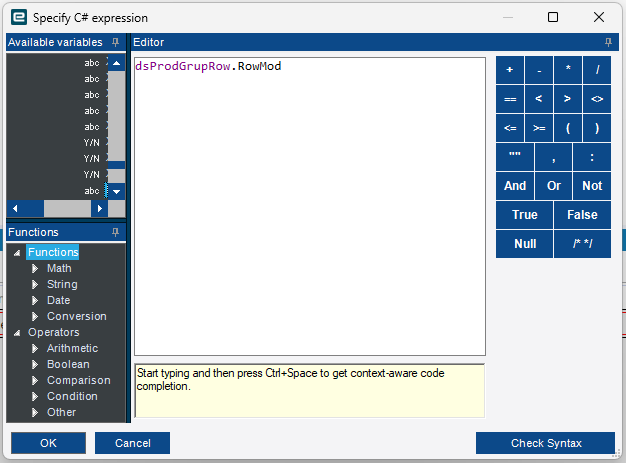
Task: Insert the And operator
Action: [x=515, y=186]
